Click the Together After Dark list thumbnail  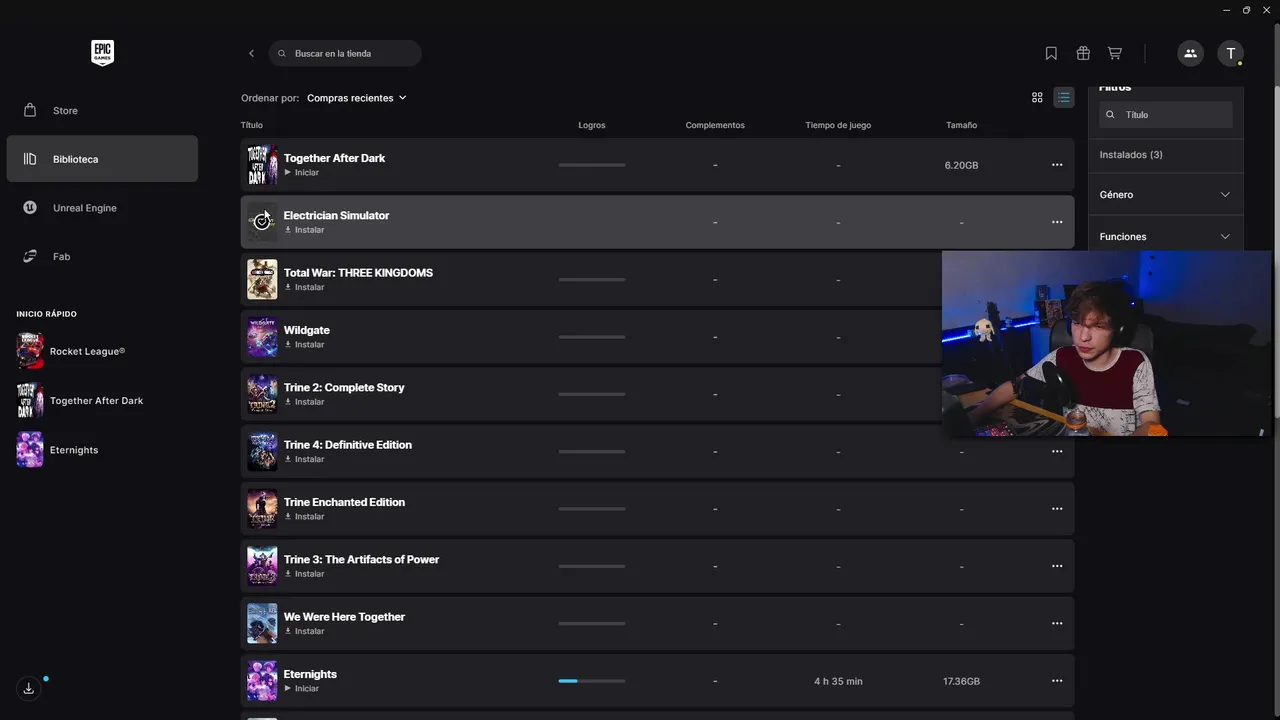[262, 164]
